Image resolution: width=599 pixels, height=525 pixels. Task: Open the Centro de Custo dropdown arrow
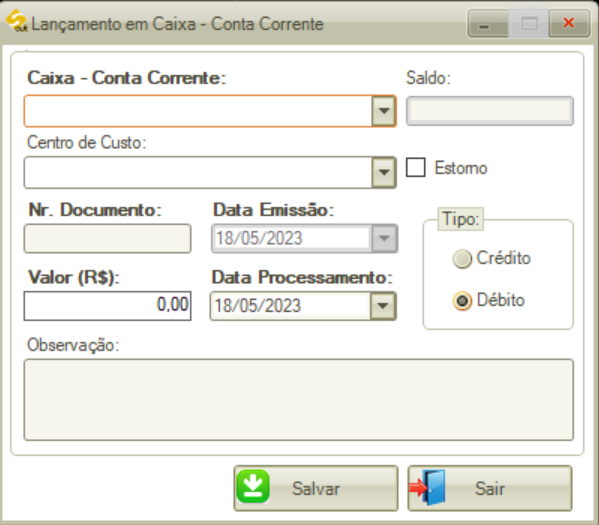(x=384, y=172)
